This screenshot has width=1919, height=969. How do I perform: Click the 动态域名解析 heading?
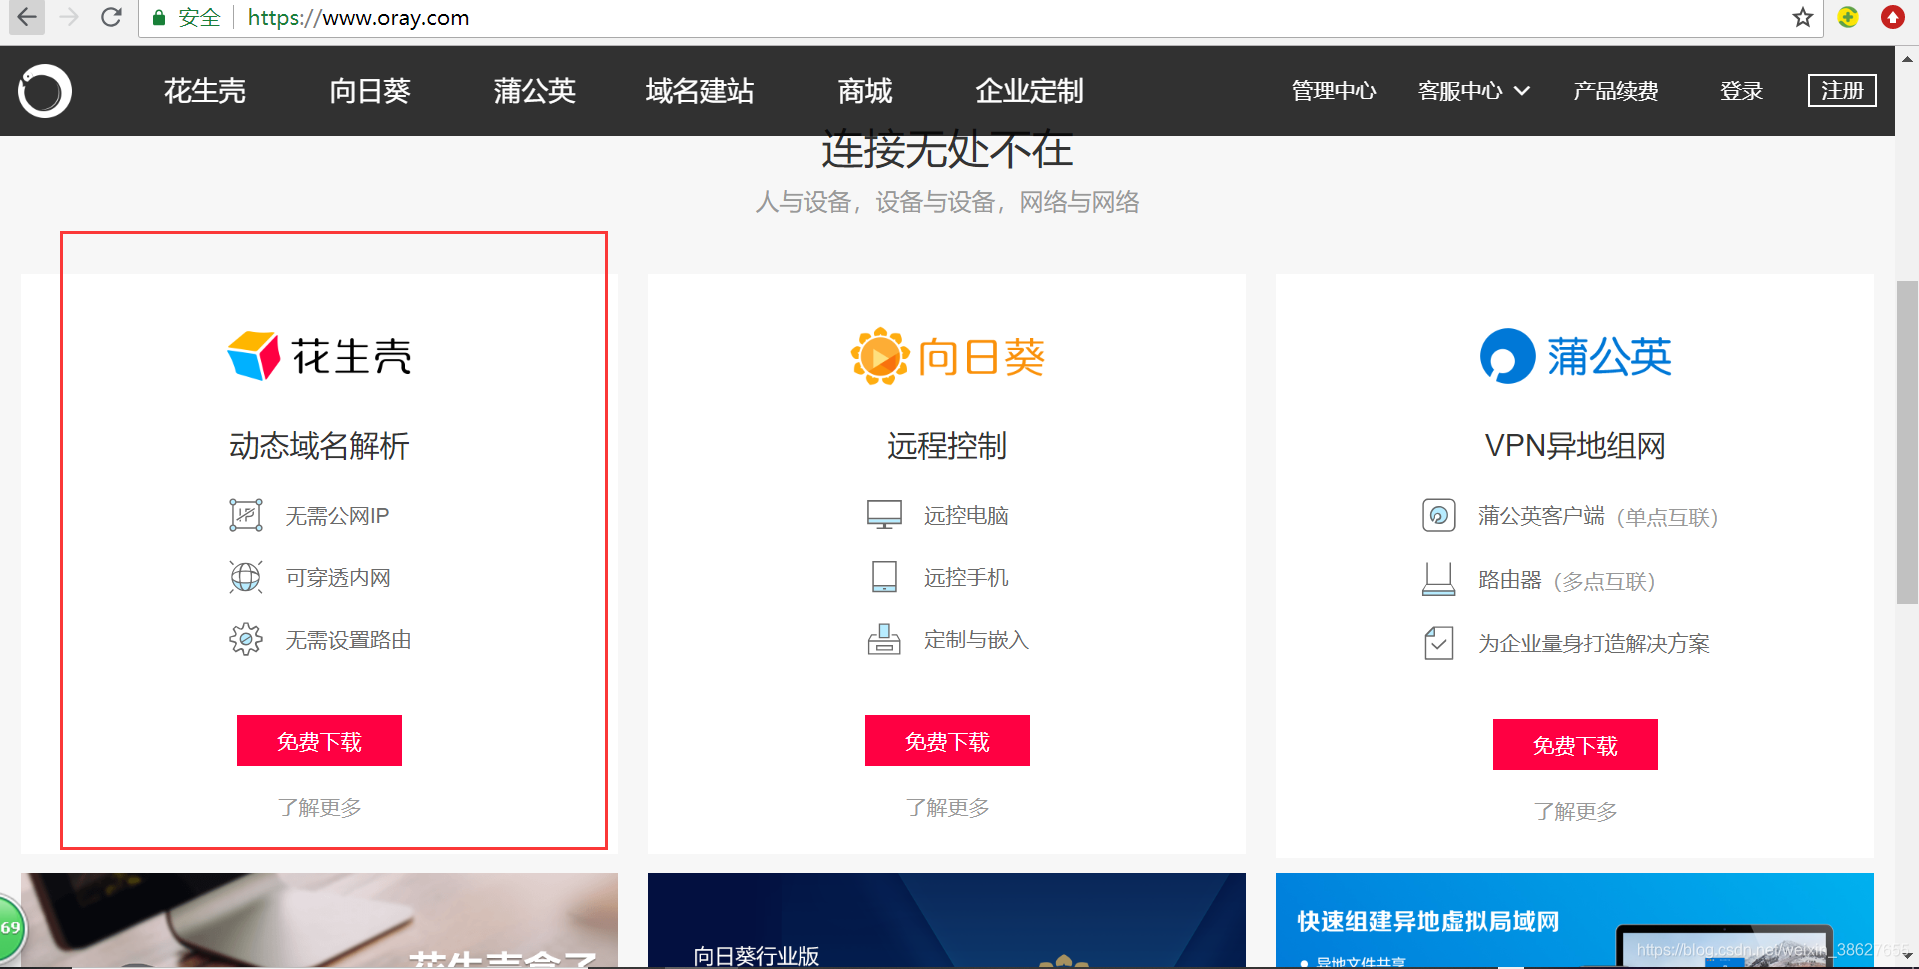(319, 446)
